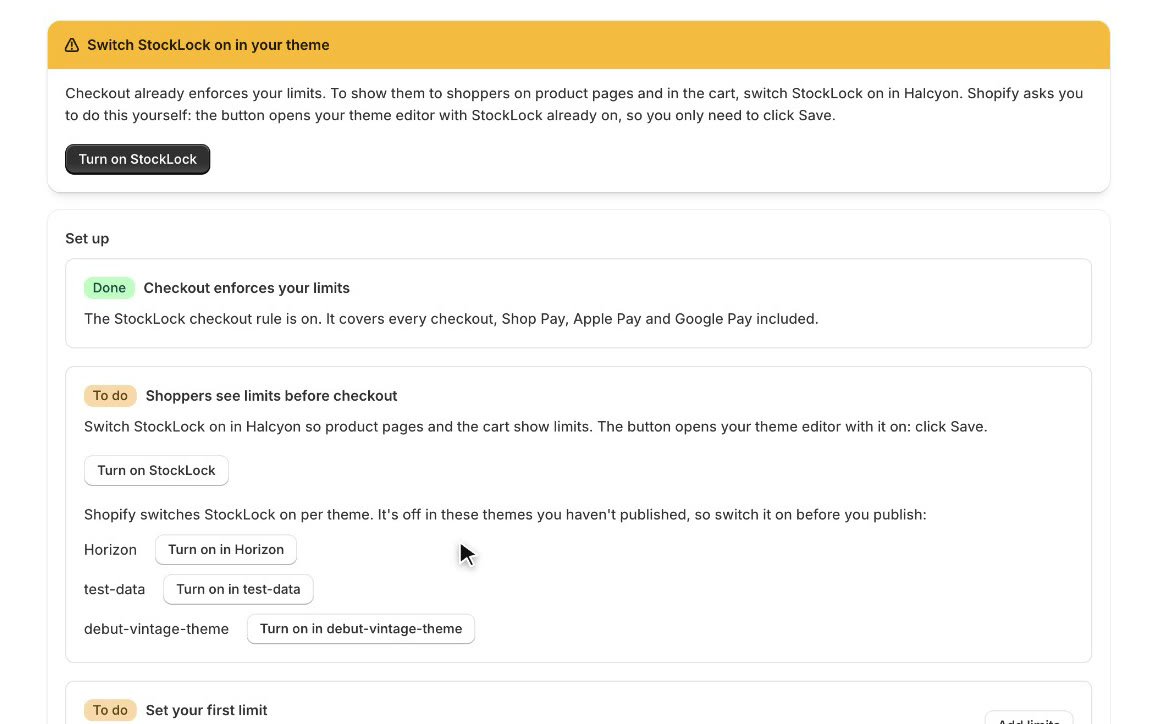Click the warning triangle icon in the banner
Image resolution: width=1160 pixels, height=724 pixels.
[72, 45]
